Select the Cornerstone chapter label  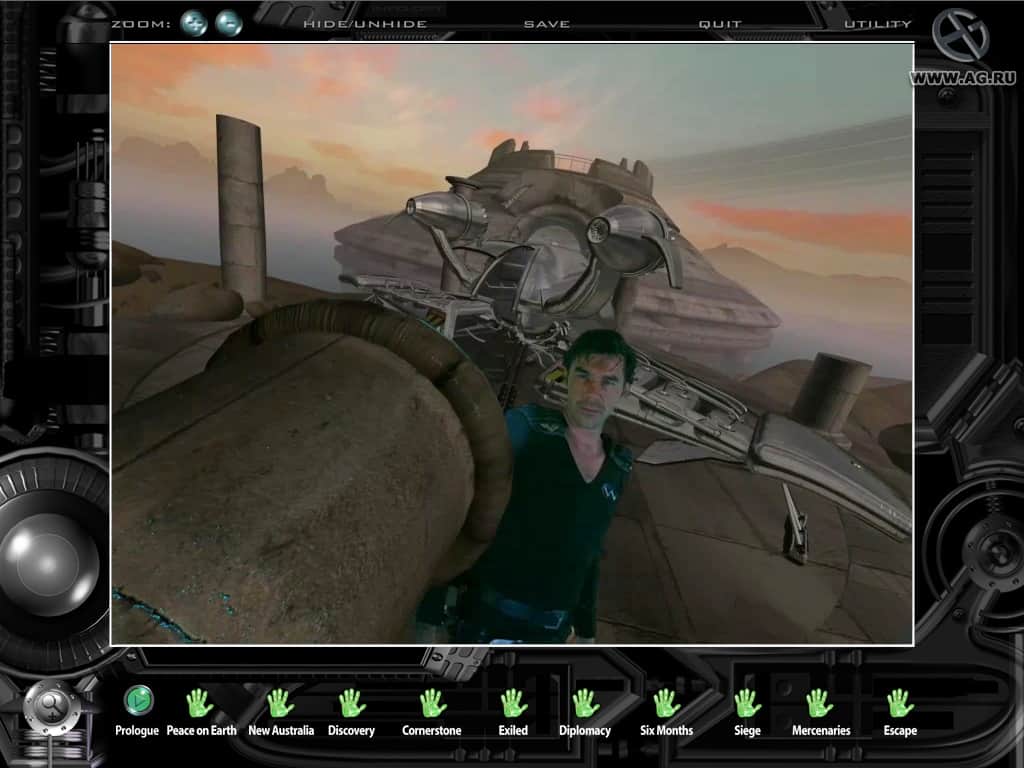(432, 731)
